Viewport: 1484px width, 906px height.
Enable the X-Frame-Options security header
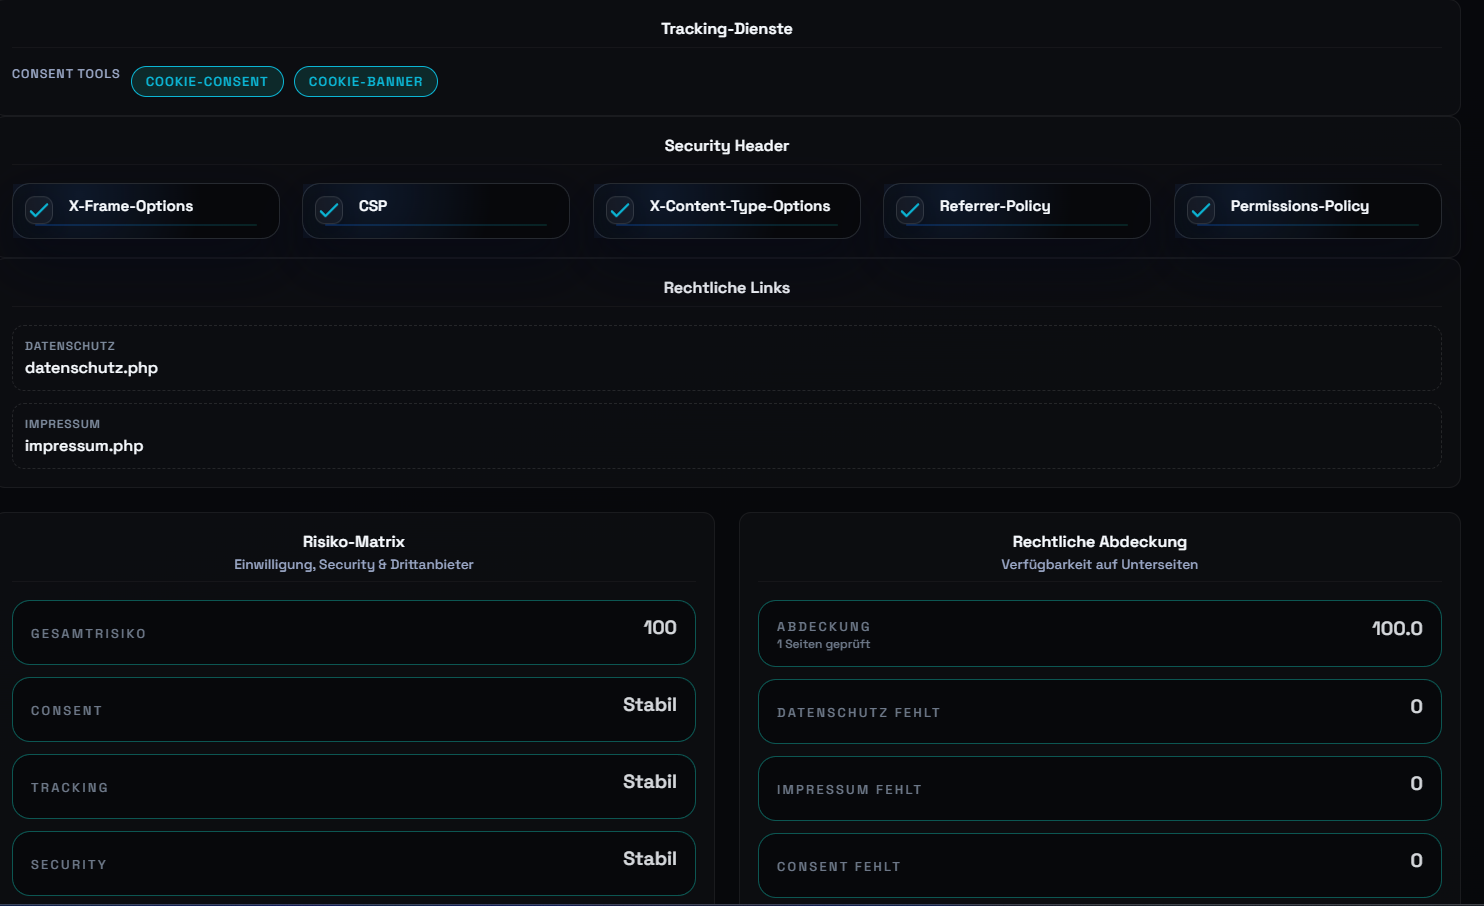(38, 210)
